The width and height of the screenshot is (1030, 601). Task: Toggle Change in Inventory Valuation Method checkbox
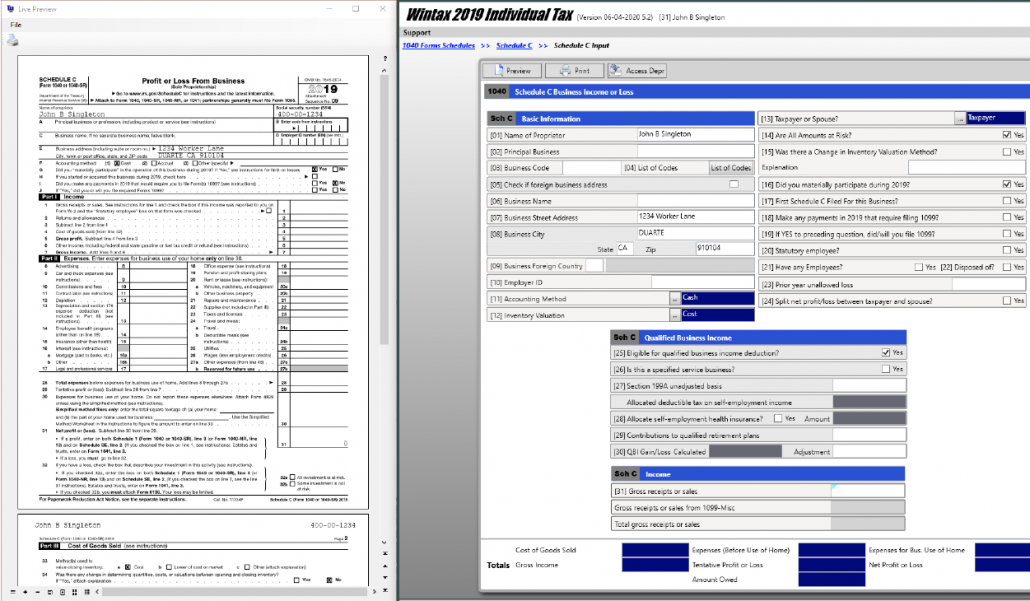point(1007,152)
